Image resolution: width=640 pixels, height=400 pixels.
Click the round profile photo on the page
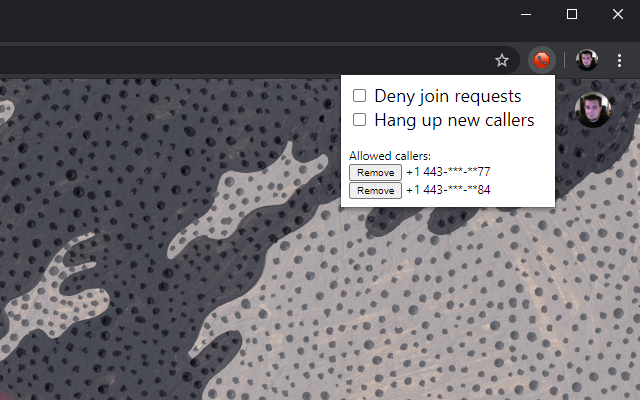click(593, 110)
